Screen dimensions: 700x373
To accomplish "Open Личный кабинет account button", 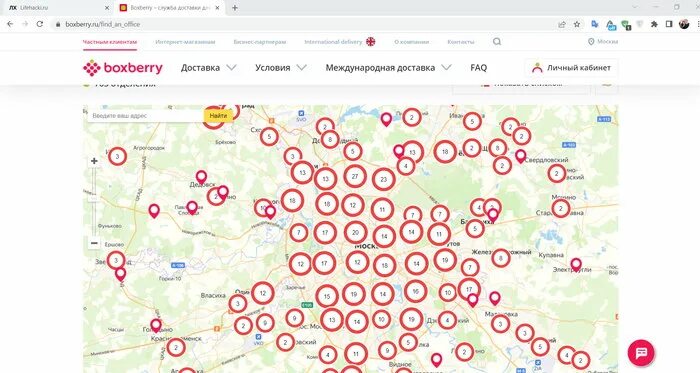I will point(571,68).
